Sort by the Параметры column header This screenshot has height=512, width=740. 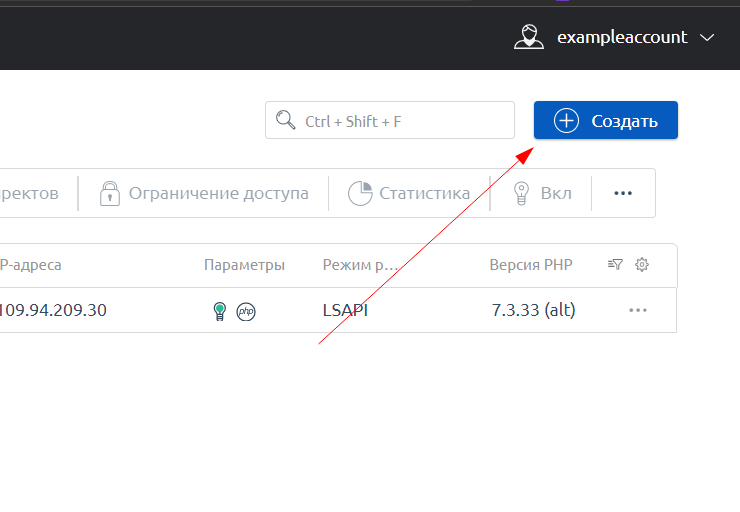click(244, 265)
